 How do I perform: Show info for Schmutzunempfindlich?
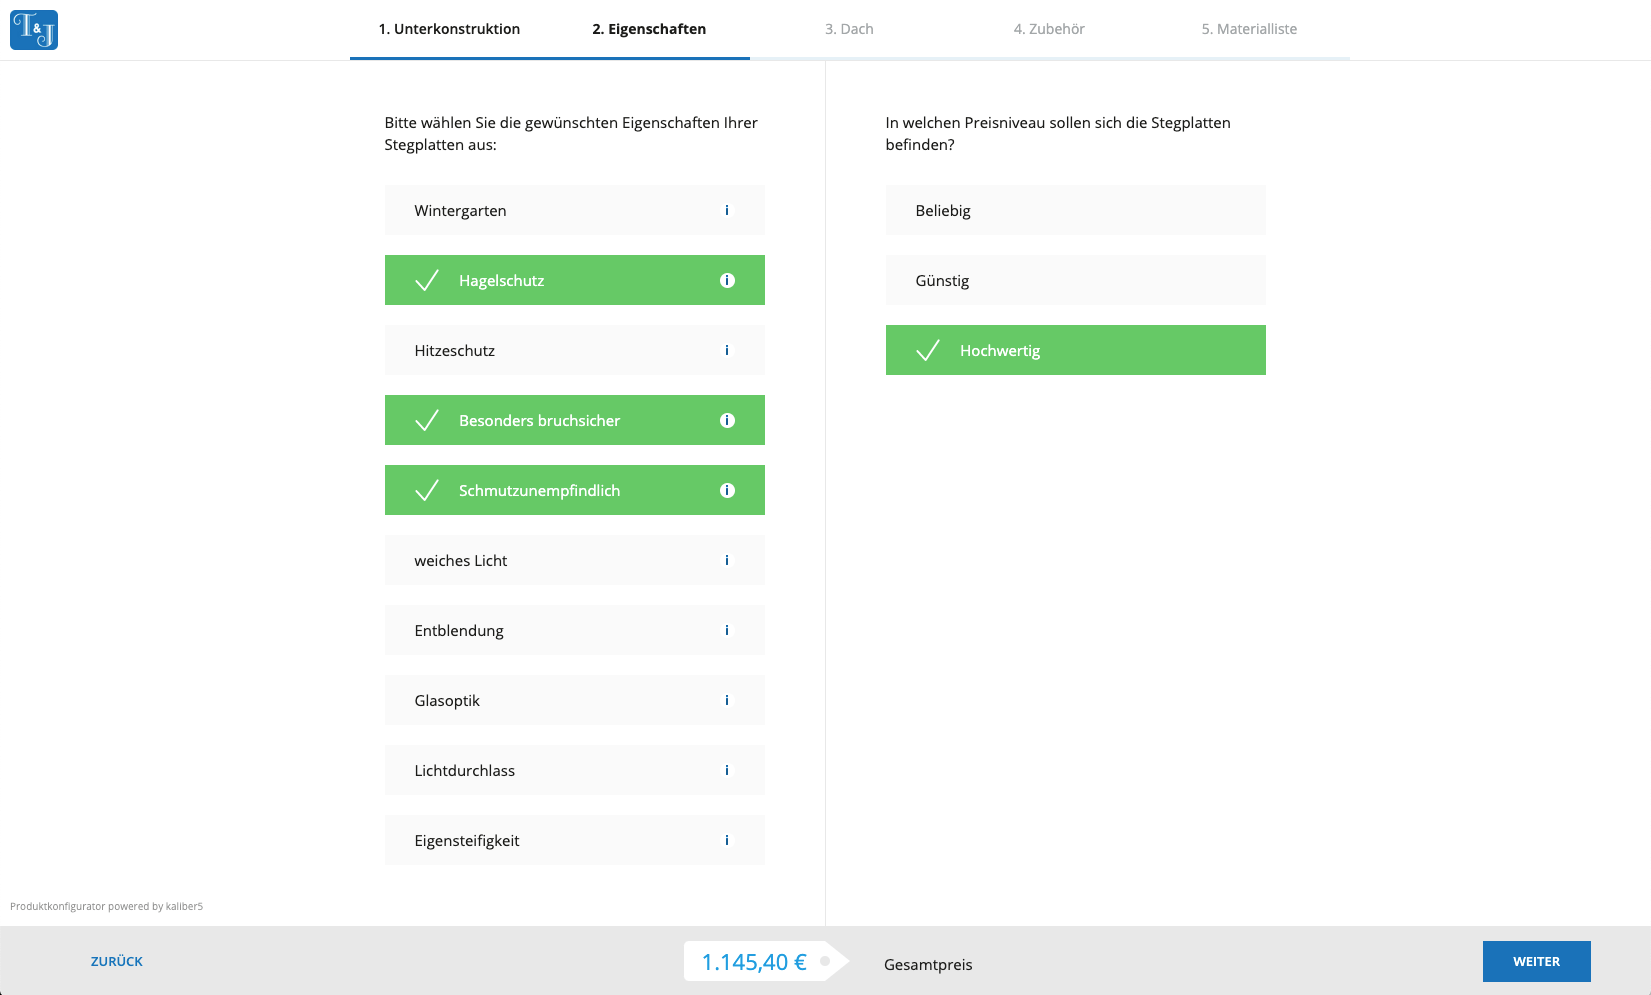[x=727, y=490]
